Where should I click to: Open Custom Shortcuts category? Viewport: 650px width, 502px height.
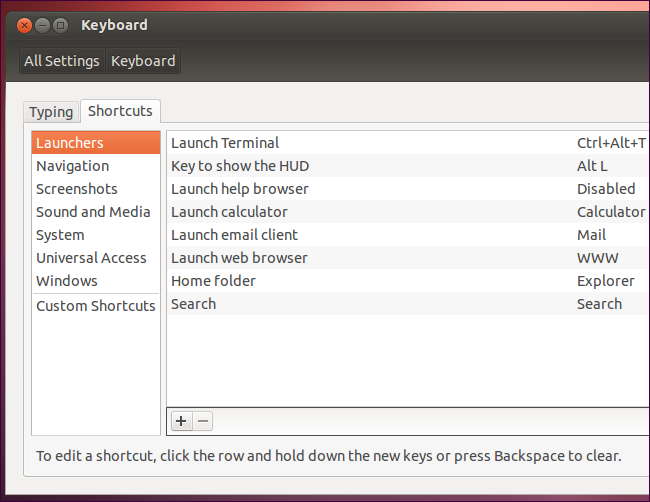(96, 306)
